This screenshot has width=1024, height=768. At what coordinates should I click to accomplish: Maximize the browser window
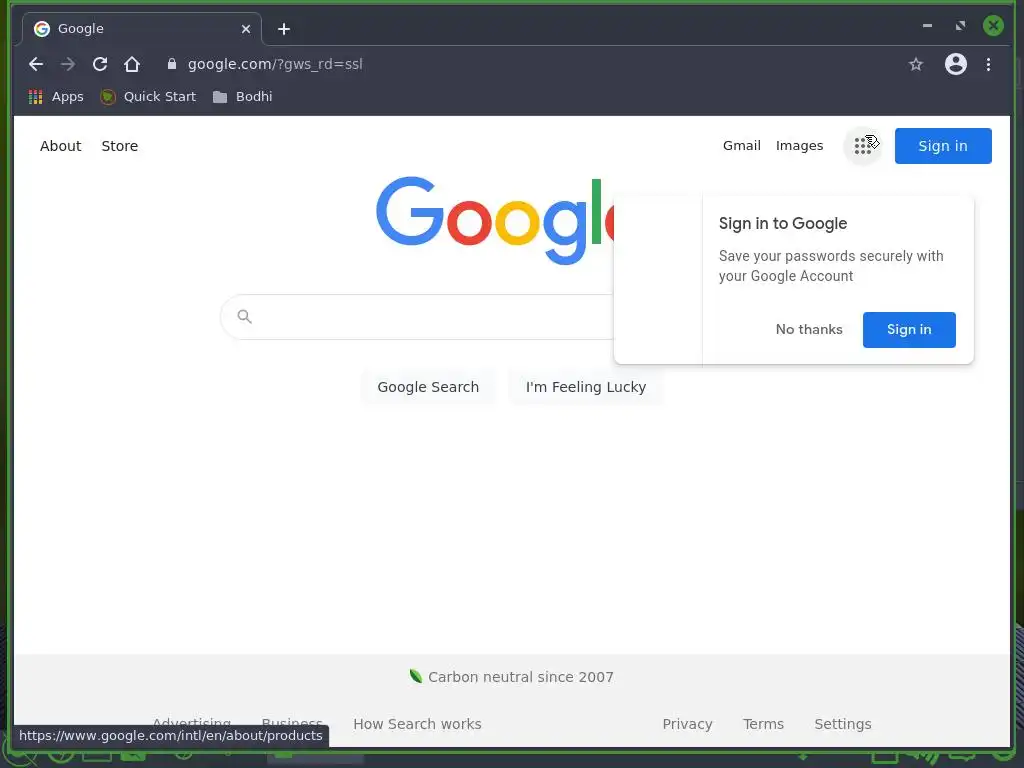pos(960,26)
